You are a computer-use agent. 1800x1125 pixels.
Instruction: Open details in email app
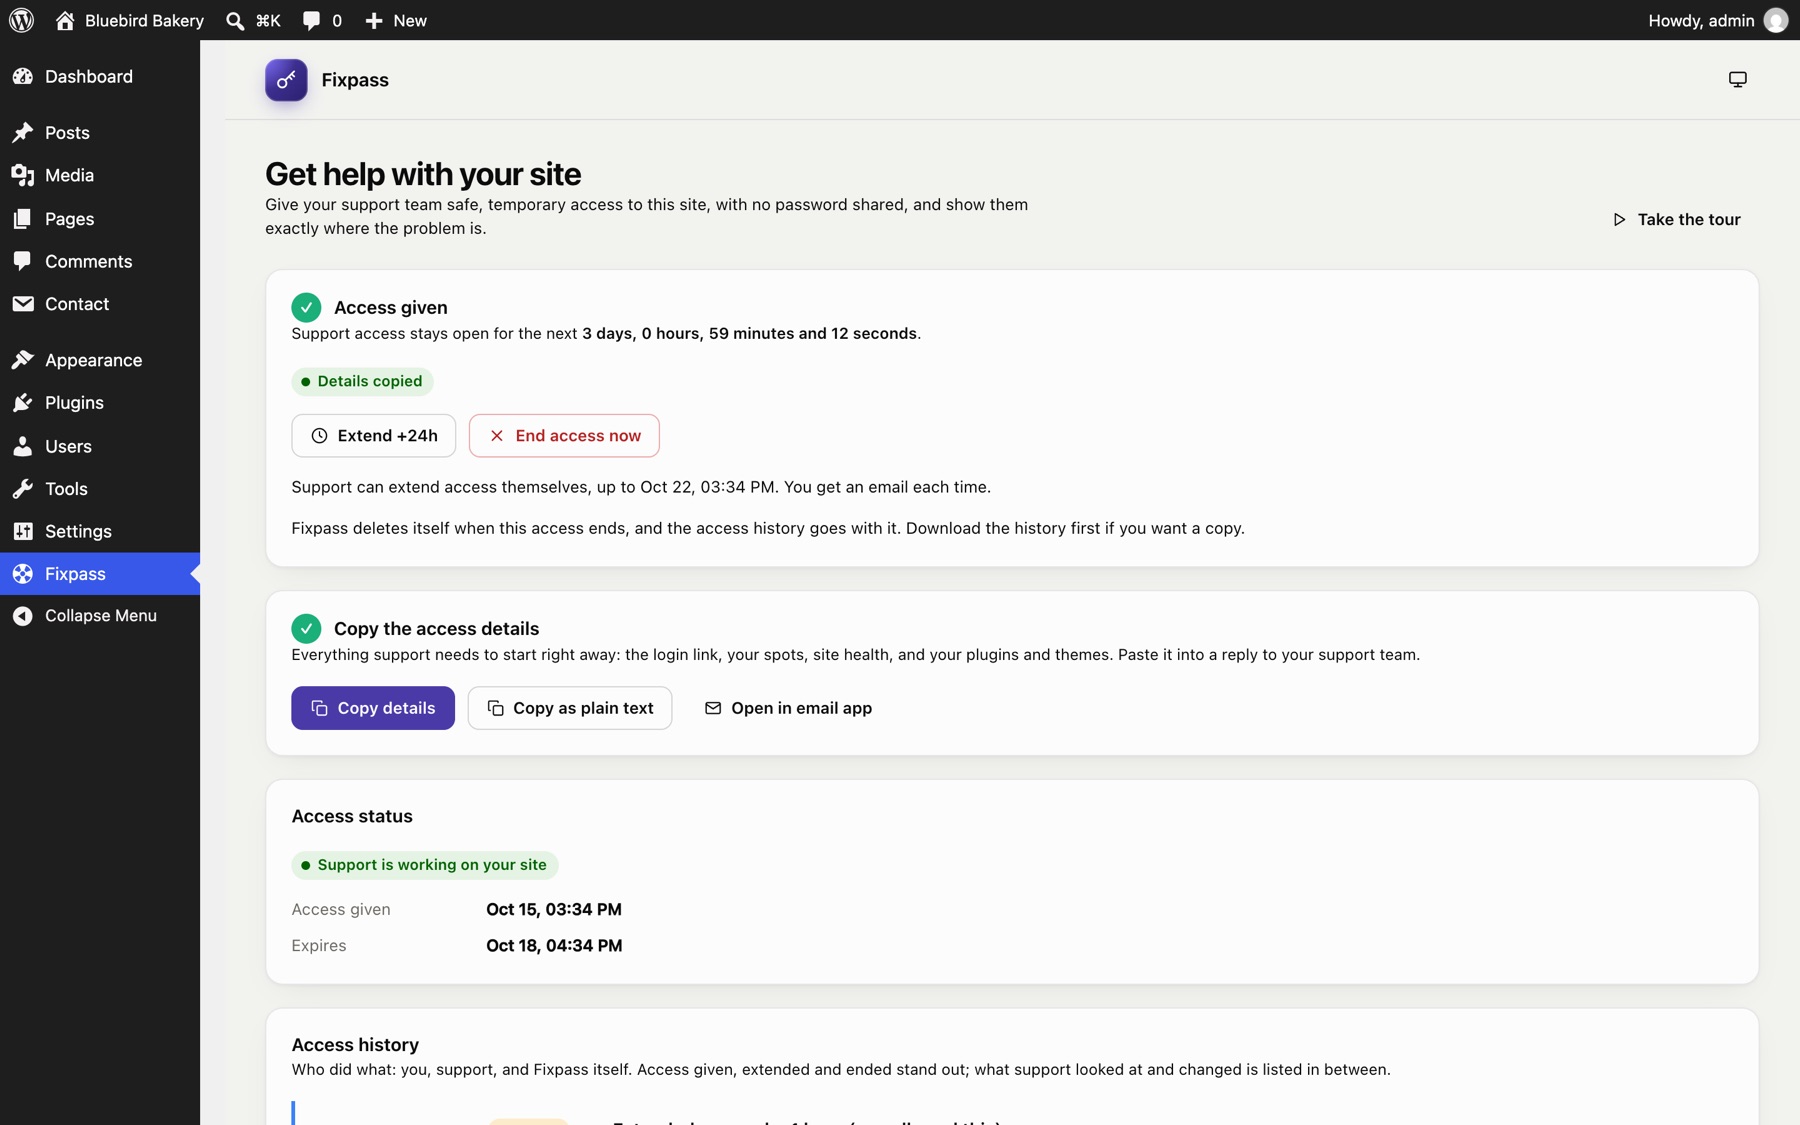coord(788,708)
